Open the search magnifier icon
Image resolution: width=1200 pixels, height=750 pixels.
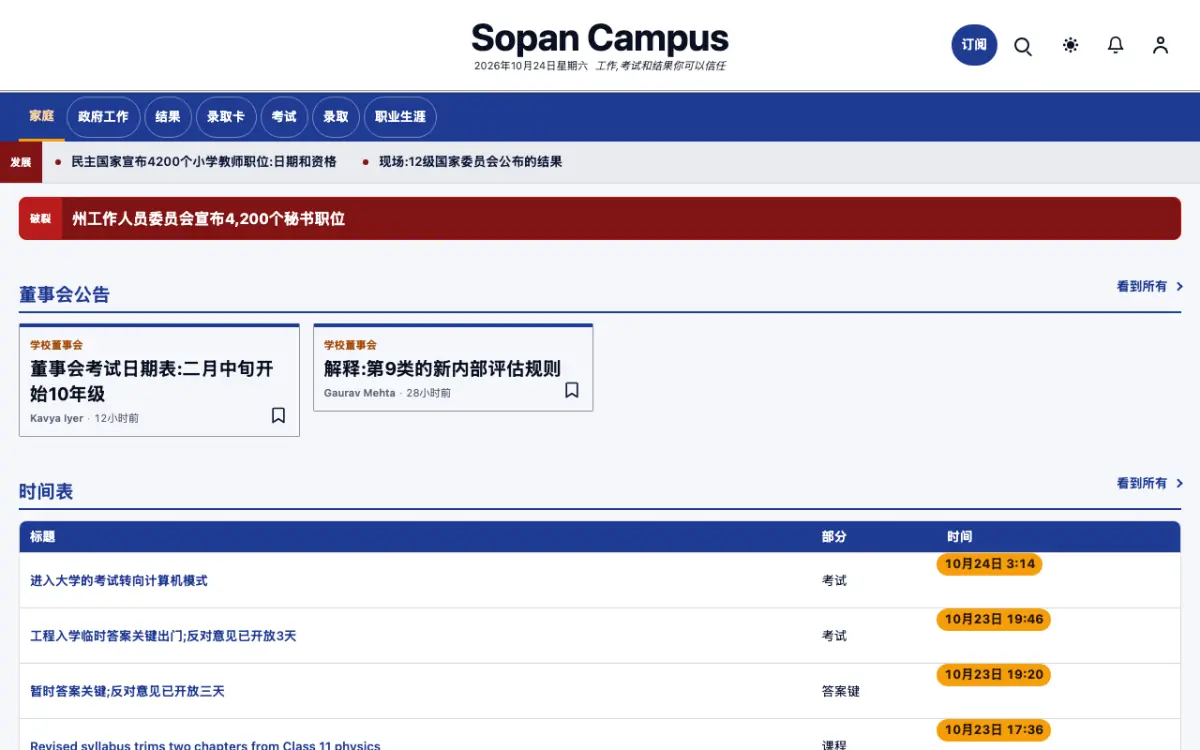(x=1023, y=46)
